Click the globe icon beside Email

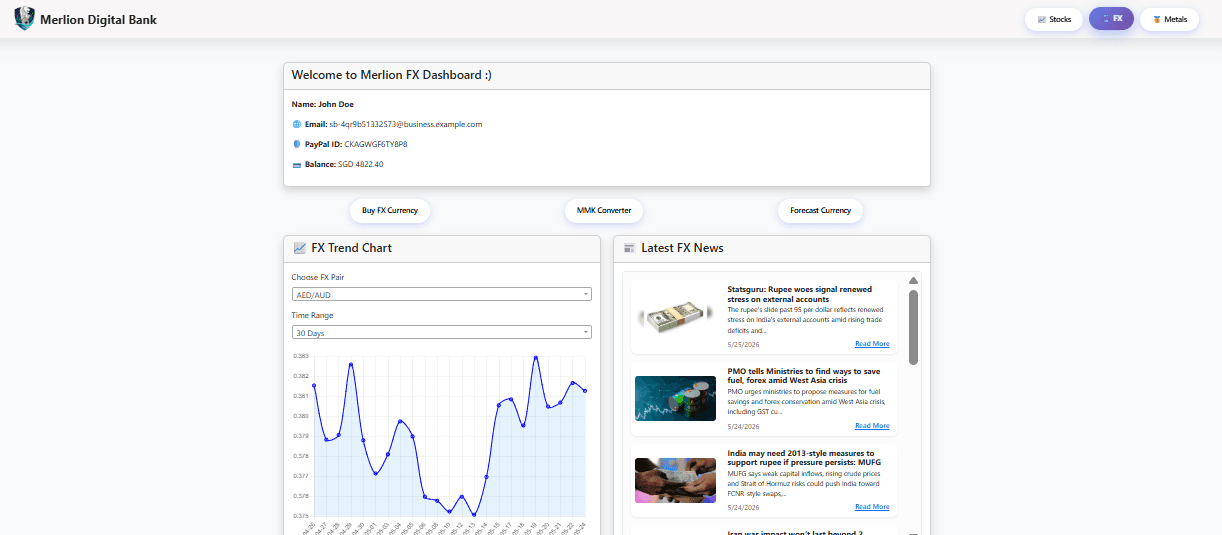[296, 125]
